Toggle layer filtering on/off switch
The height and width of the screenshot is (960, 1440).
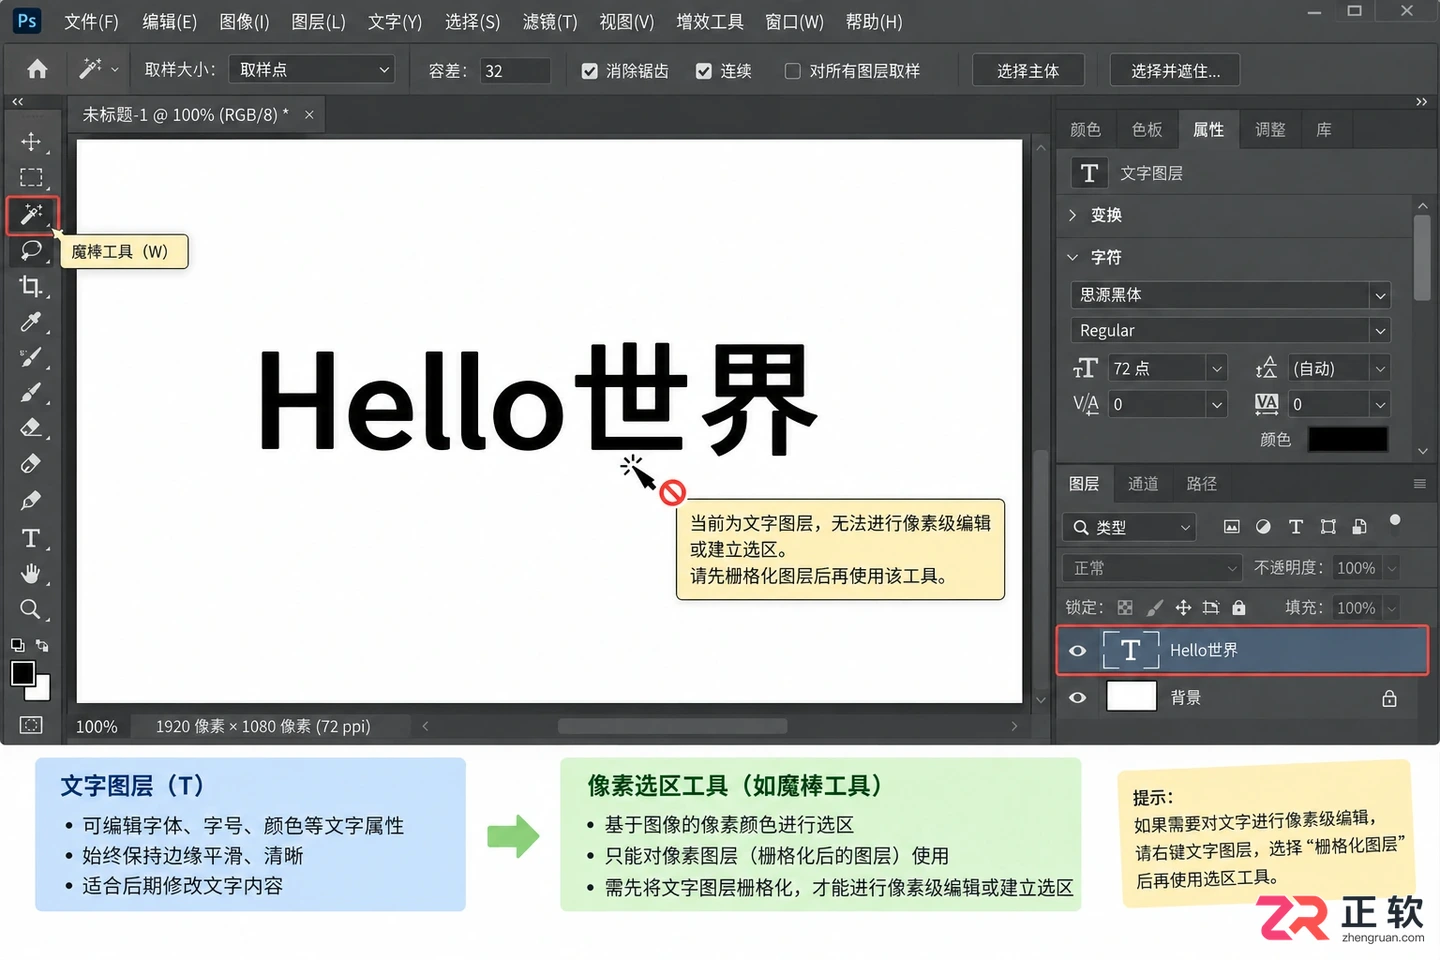click(1395, 521)
